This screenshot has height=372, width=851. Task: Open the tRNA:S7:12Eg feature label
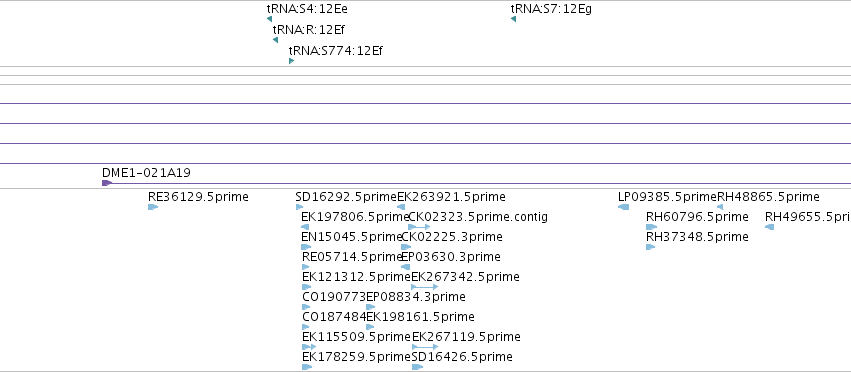pyautogui.click(x=551, y=9)
